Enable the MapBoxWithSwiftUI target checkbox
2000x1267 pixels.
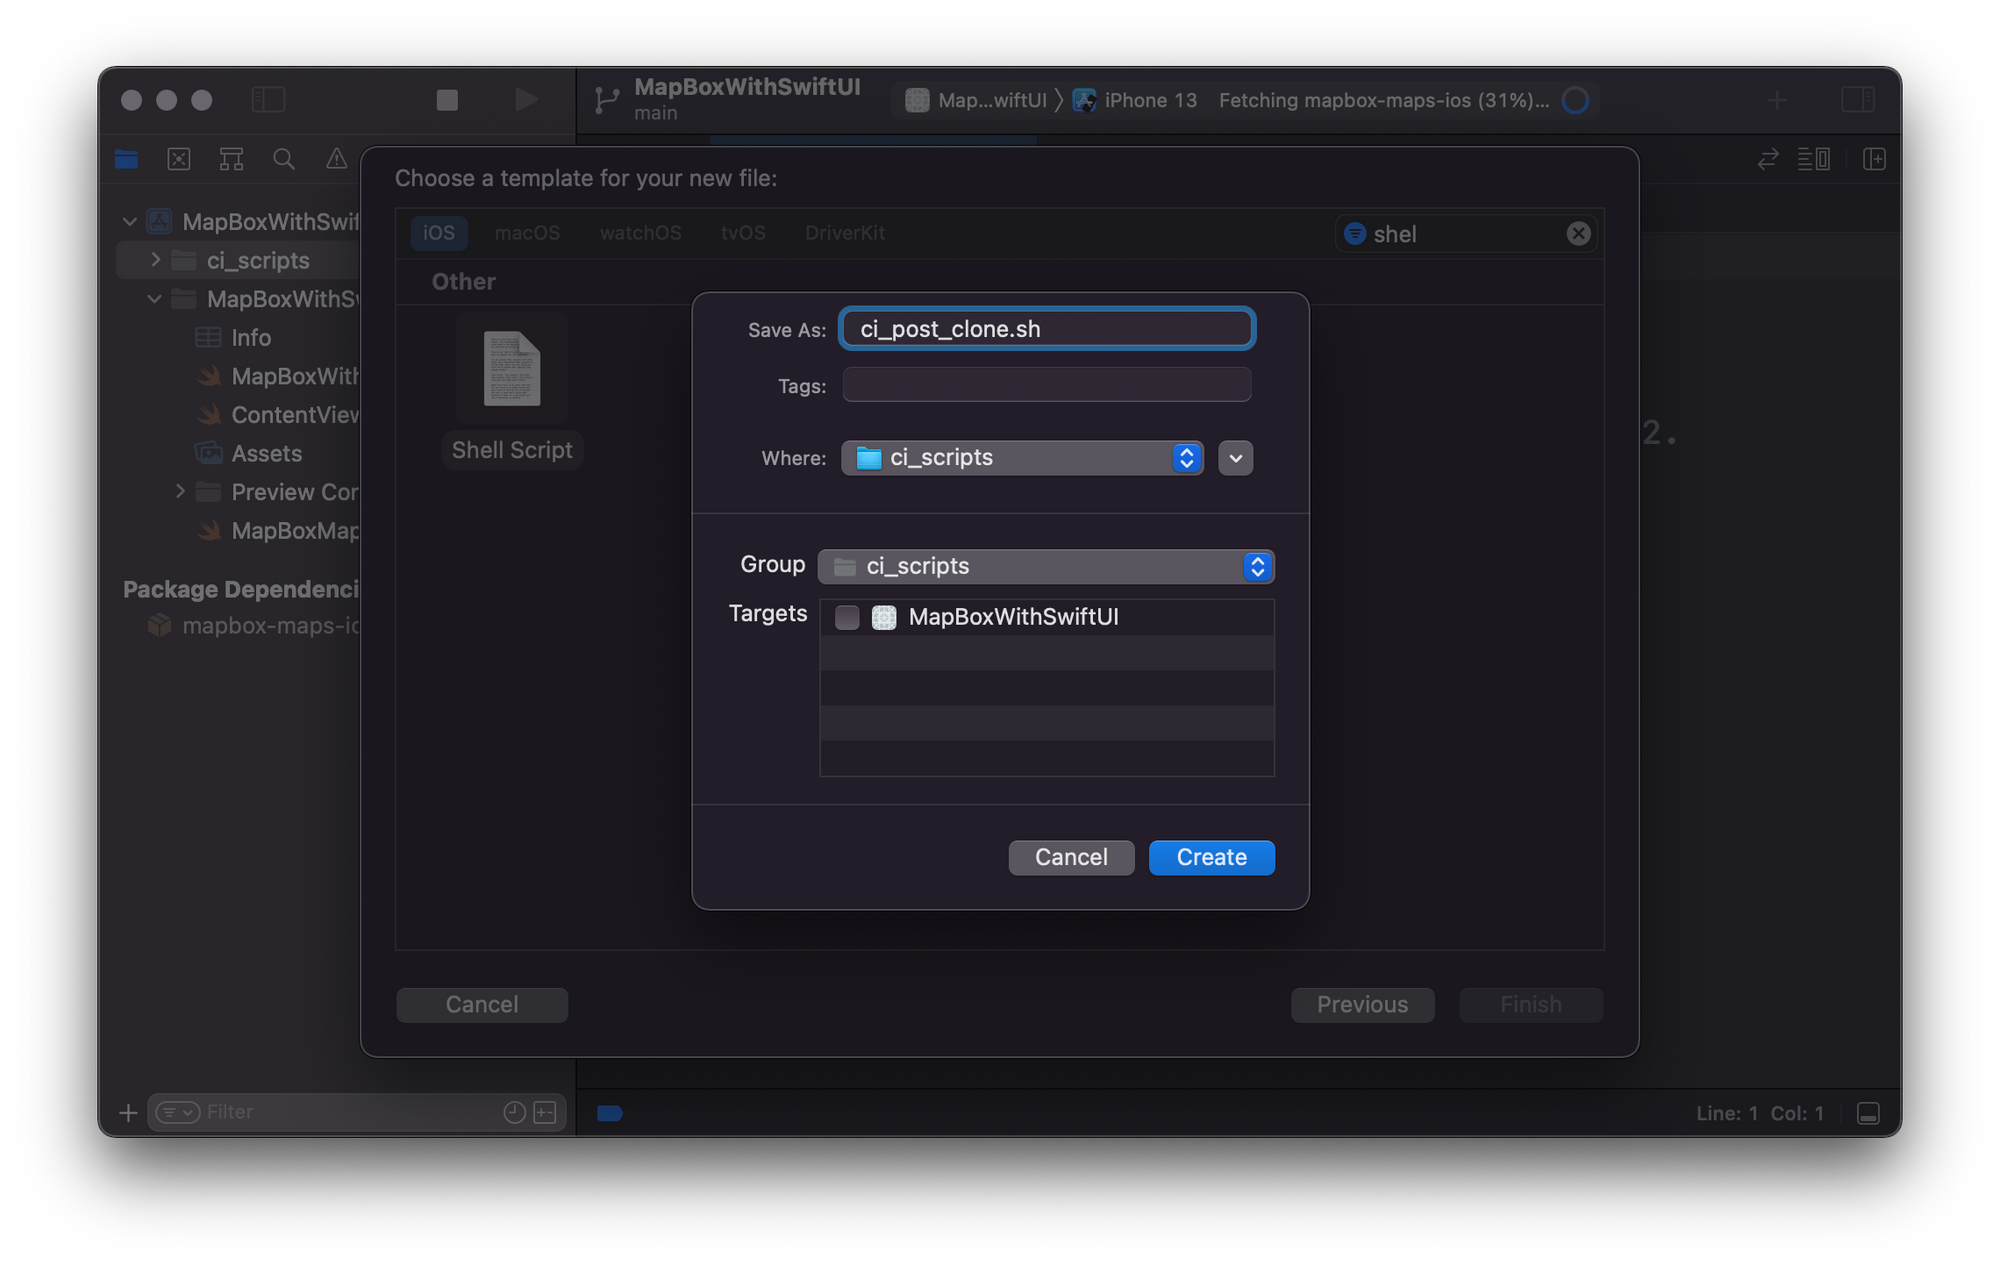click(847, 617)
